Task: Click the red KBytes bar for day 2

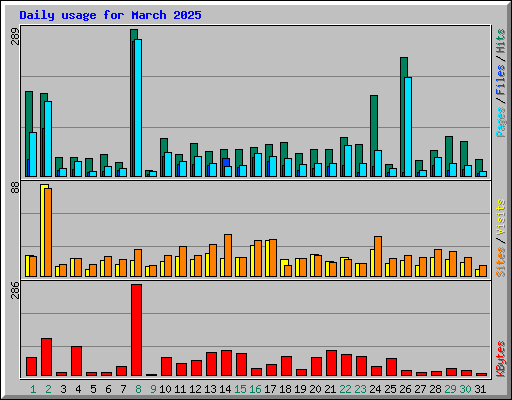Action: click(46, 357)
